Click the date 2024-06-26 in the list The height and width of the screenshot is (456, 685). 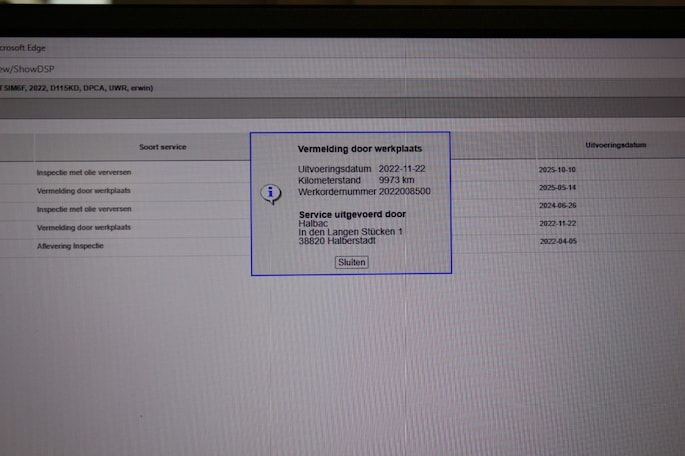557,205
